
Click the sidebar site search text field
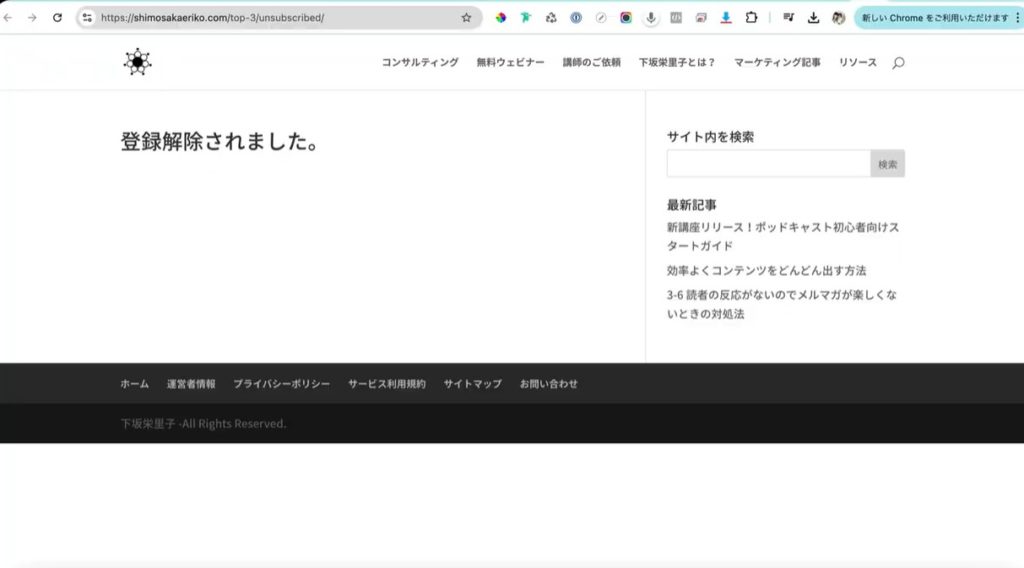click(768, 164)
